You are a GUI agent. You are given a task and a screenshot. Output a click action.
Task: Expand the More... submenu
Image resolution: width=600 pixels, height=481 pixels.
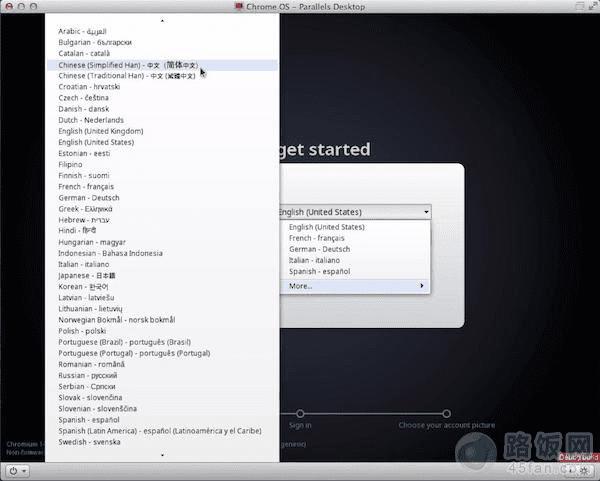pyautogui.click(x=355, y=286)
